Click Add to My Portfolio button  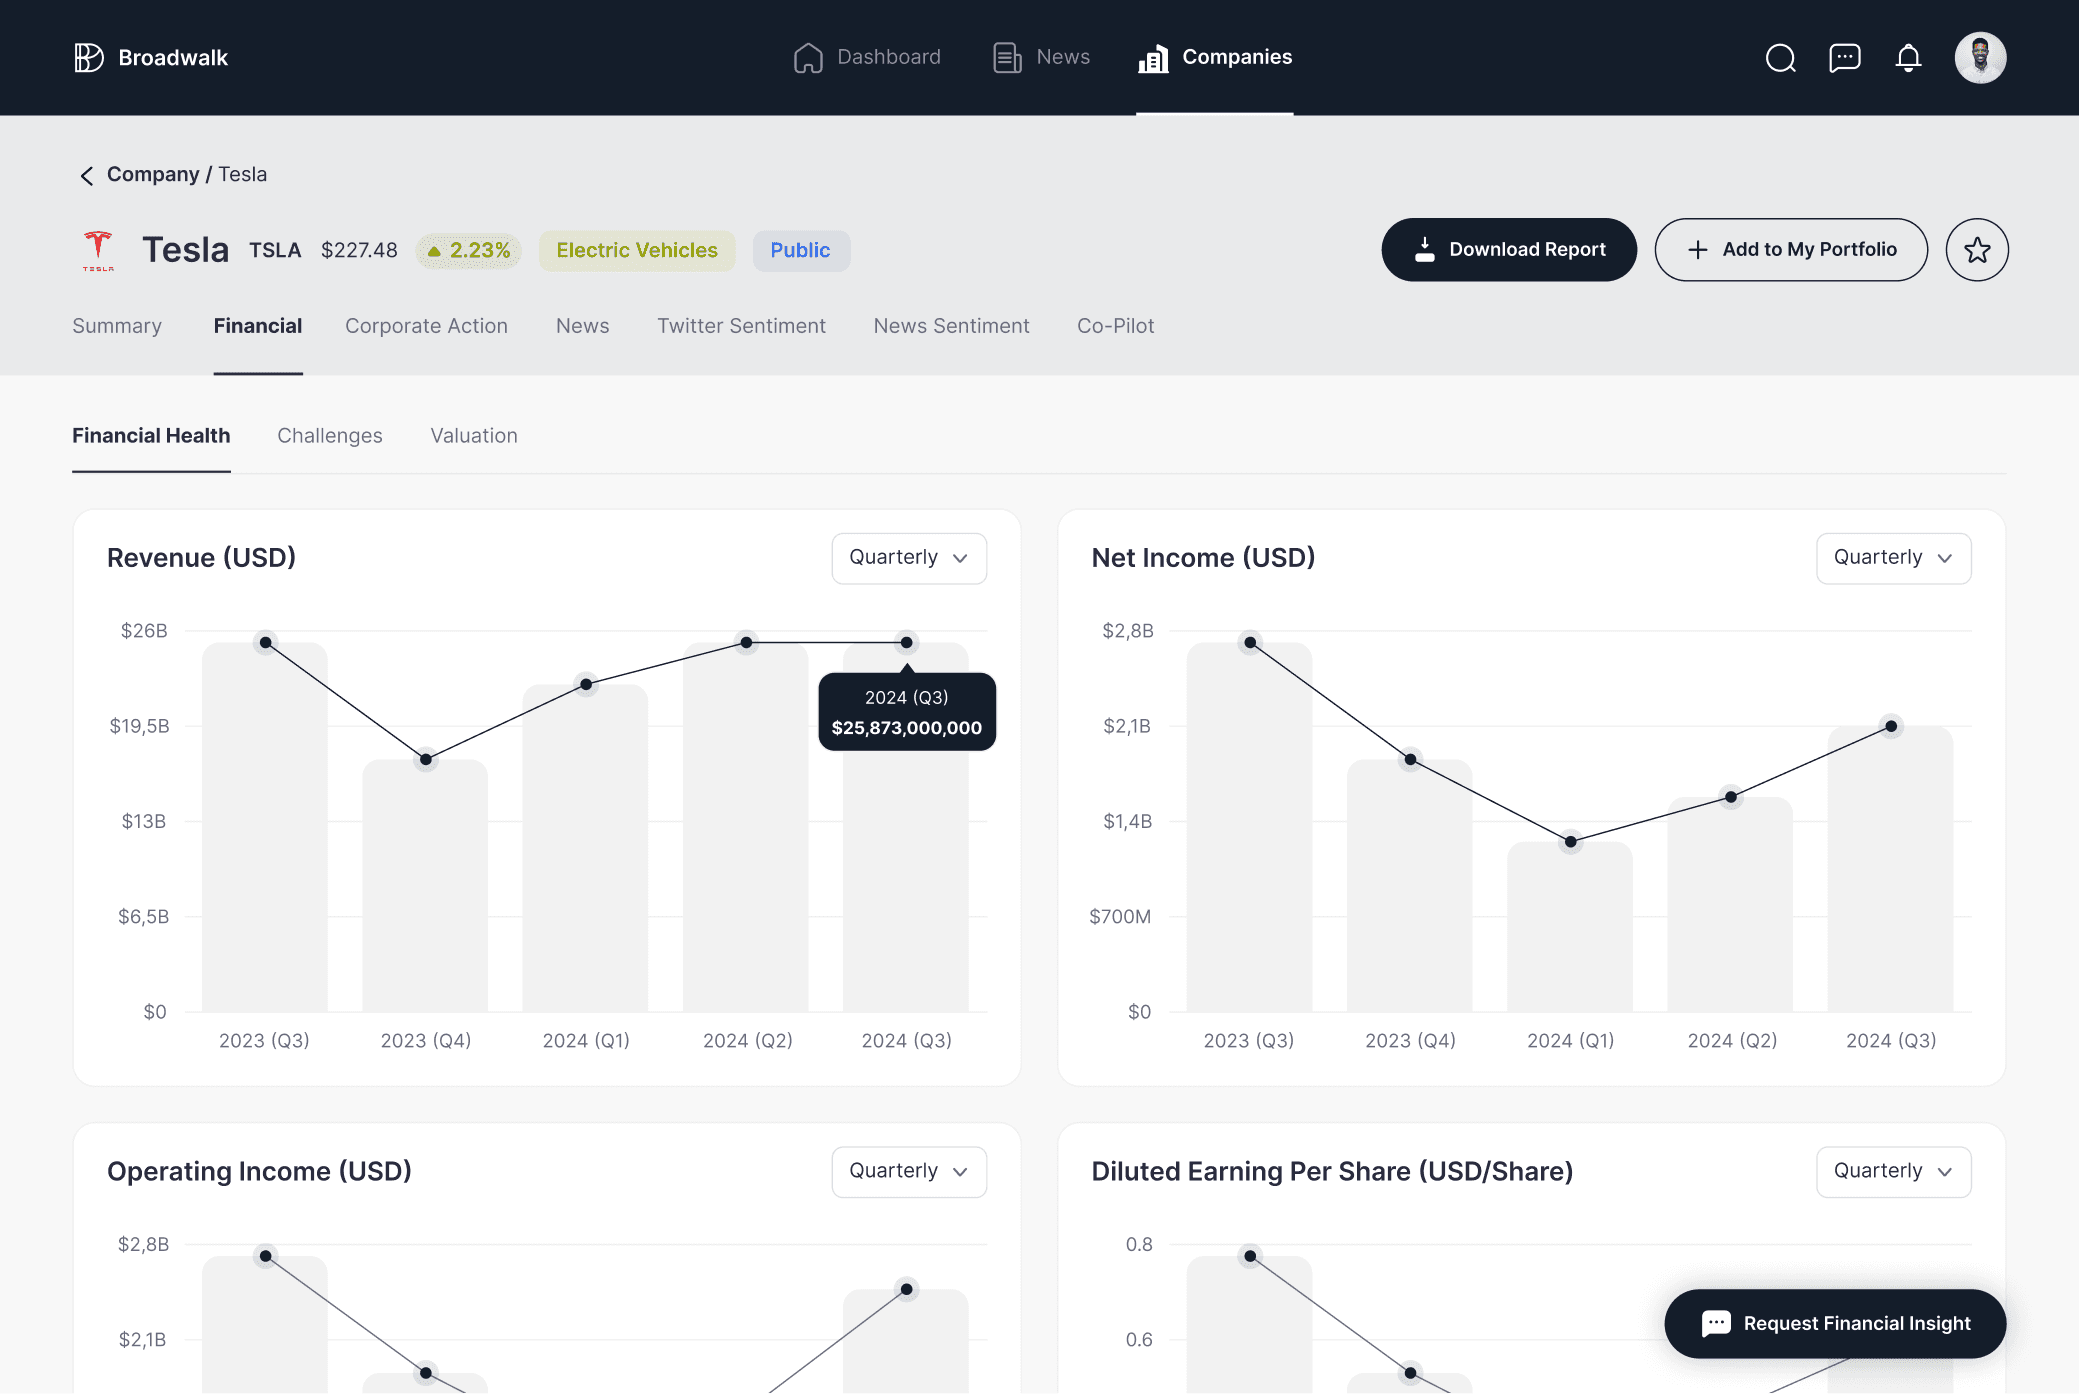1791,250
